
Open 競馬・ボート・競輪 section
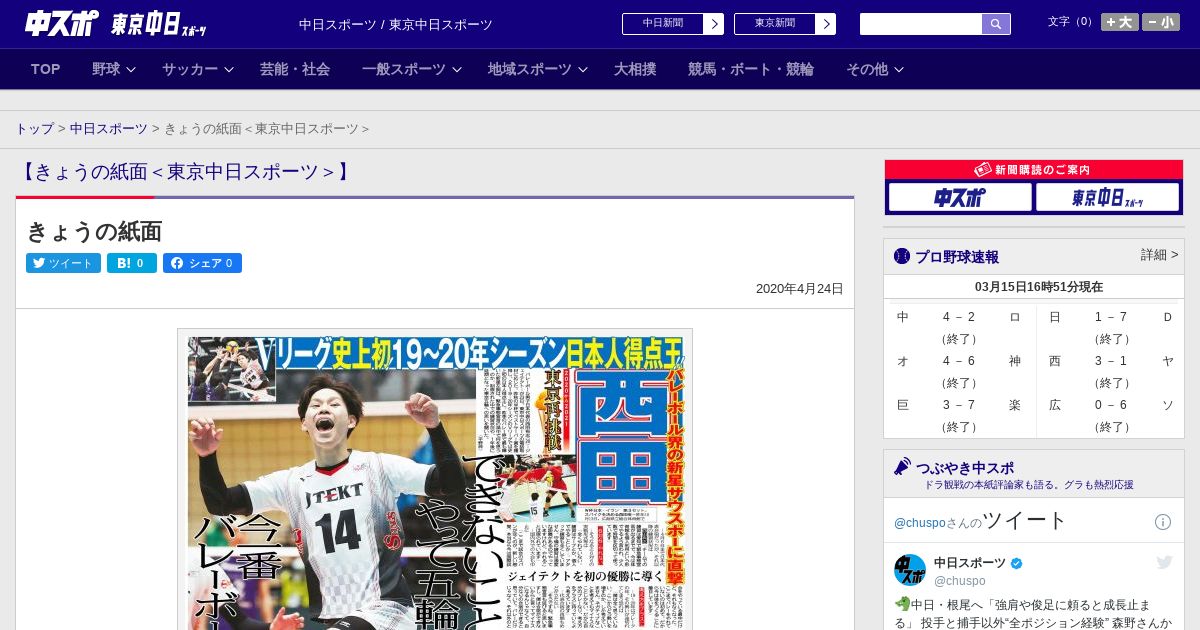click(x=751, y=69)
